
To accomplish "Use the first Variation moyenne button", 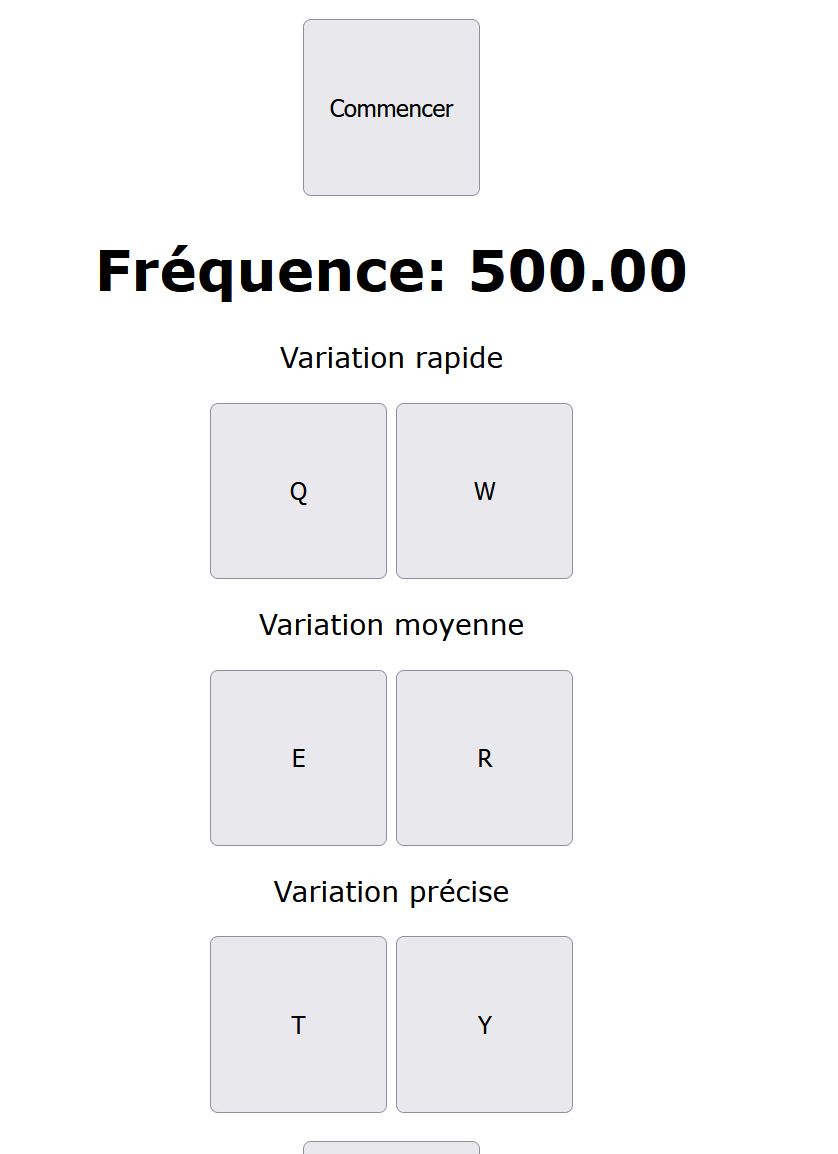I will pyautogui.click(x=298, y=758).
